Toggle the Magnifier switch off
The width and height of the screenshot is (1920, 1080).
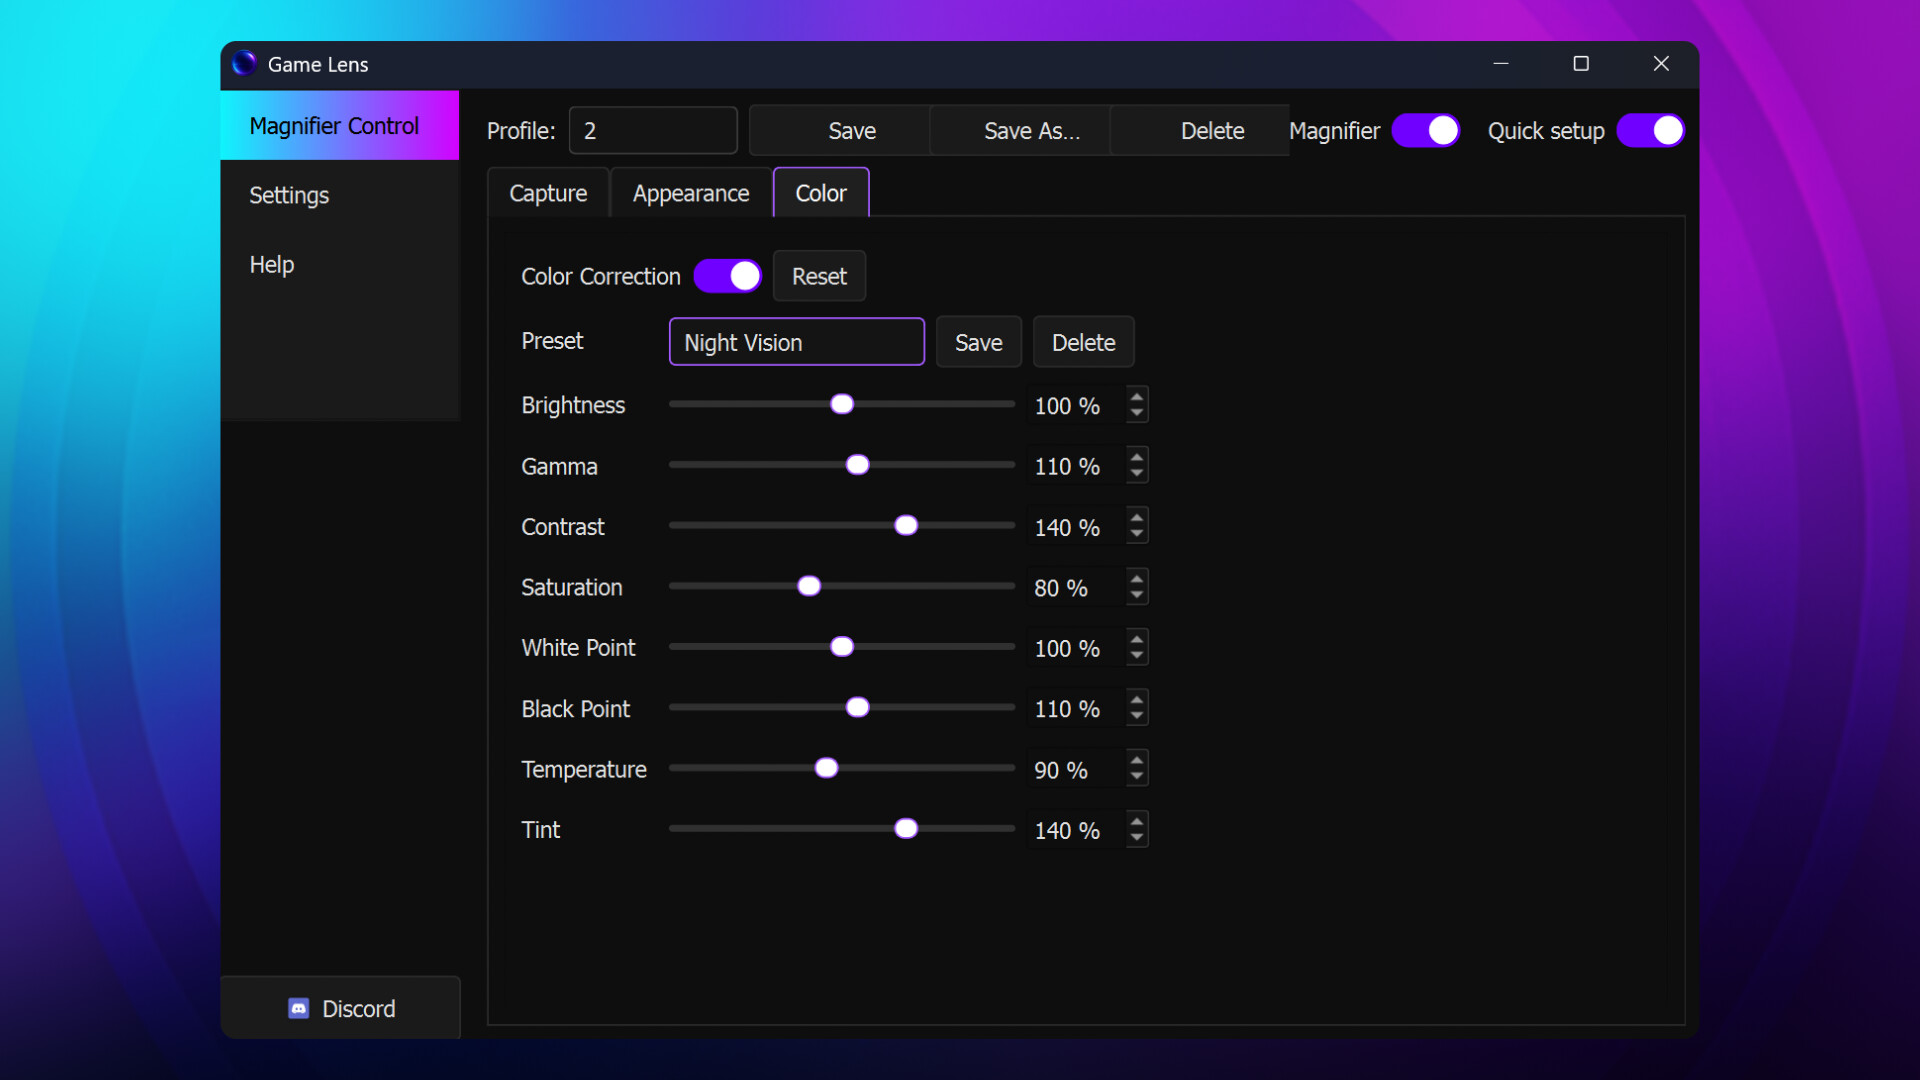point(1426,130)
